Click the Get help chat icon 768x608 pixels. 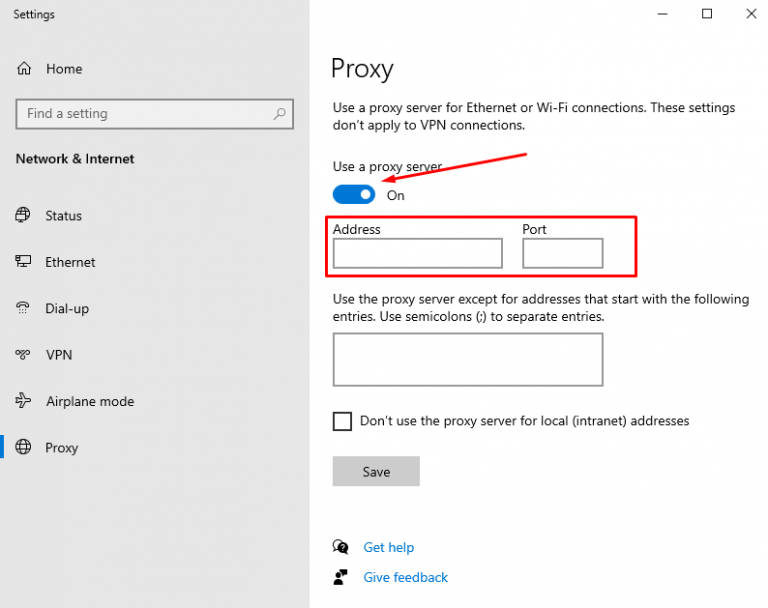coord(340,547)
